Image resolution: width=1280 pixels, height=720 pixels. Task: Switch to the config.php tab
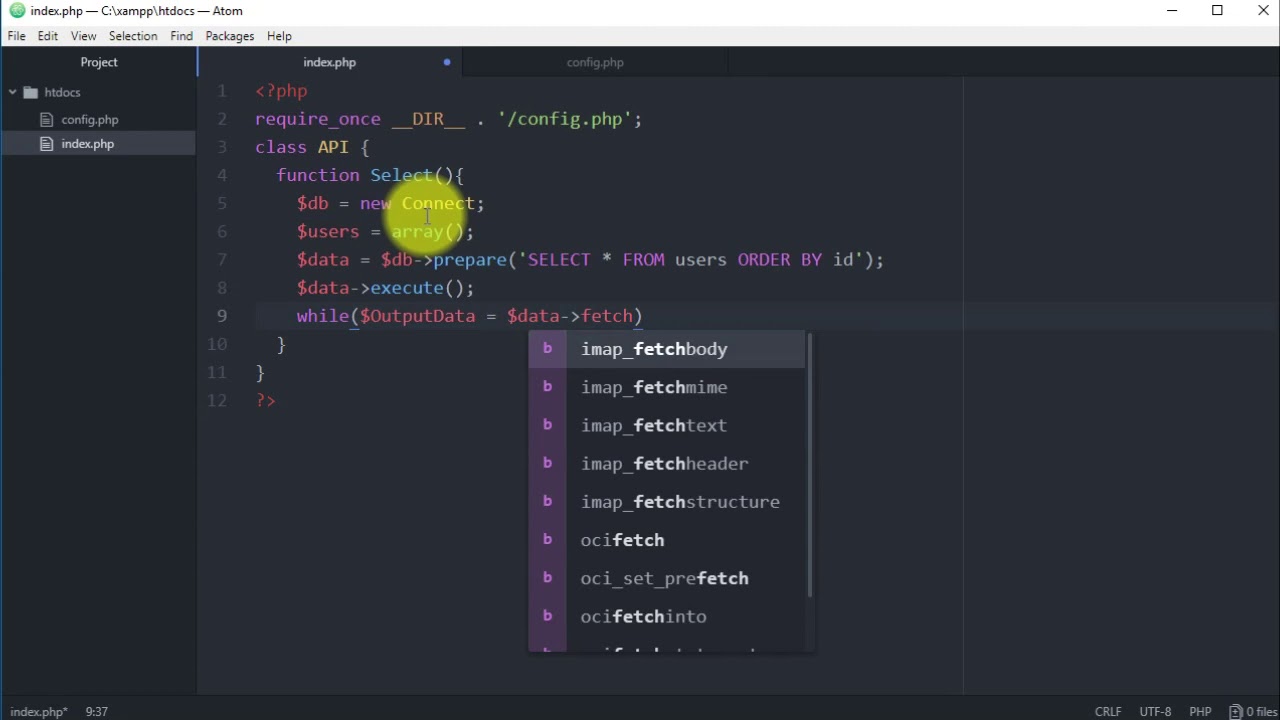[595, 62]
